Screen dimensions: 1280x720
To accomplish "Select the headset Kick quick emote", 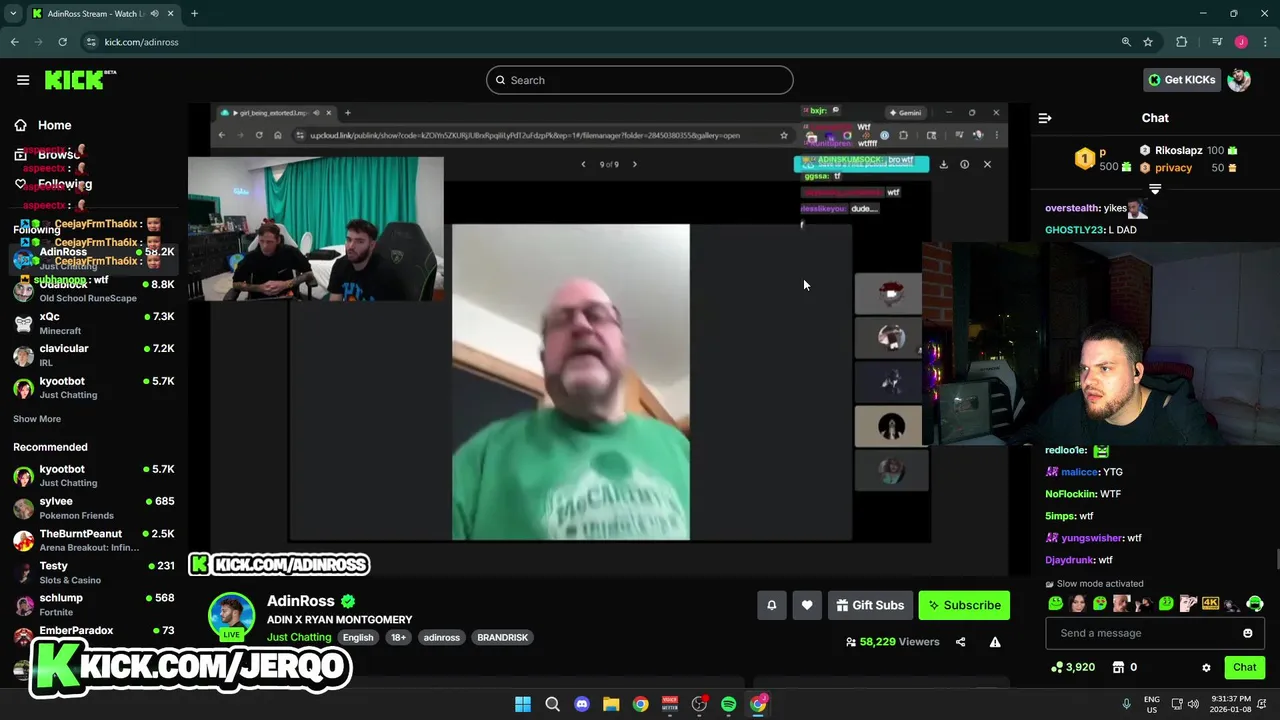I will [x=1255, y=603].
